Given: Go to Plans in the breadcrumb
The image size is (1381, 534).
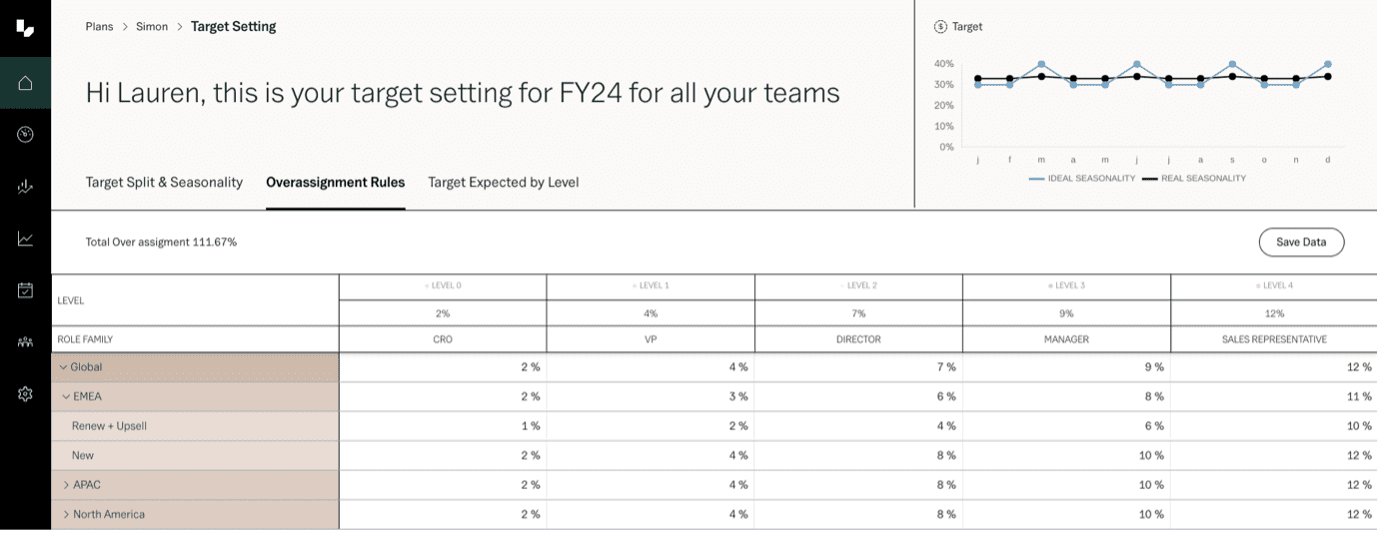Looking at the screenshot, I should pyautogui.click(x=99, y=27).
